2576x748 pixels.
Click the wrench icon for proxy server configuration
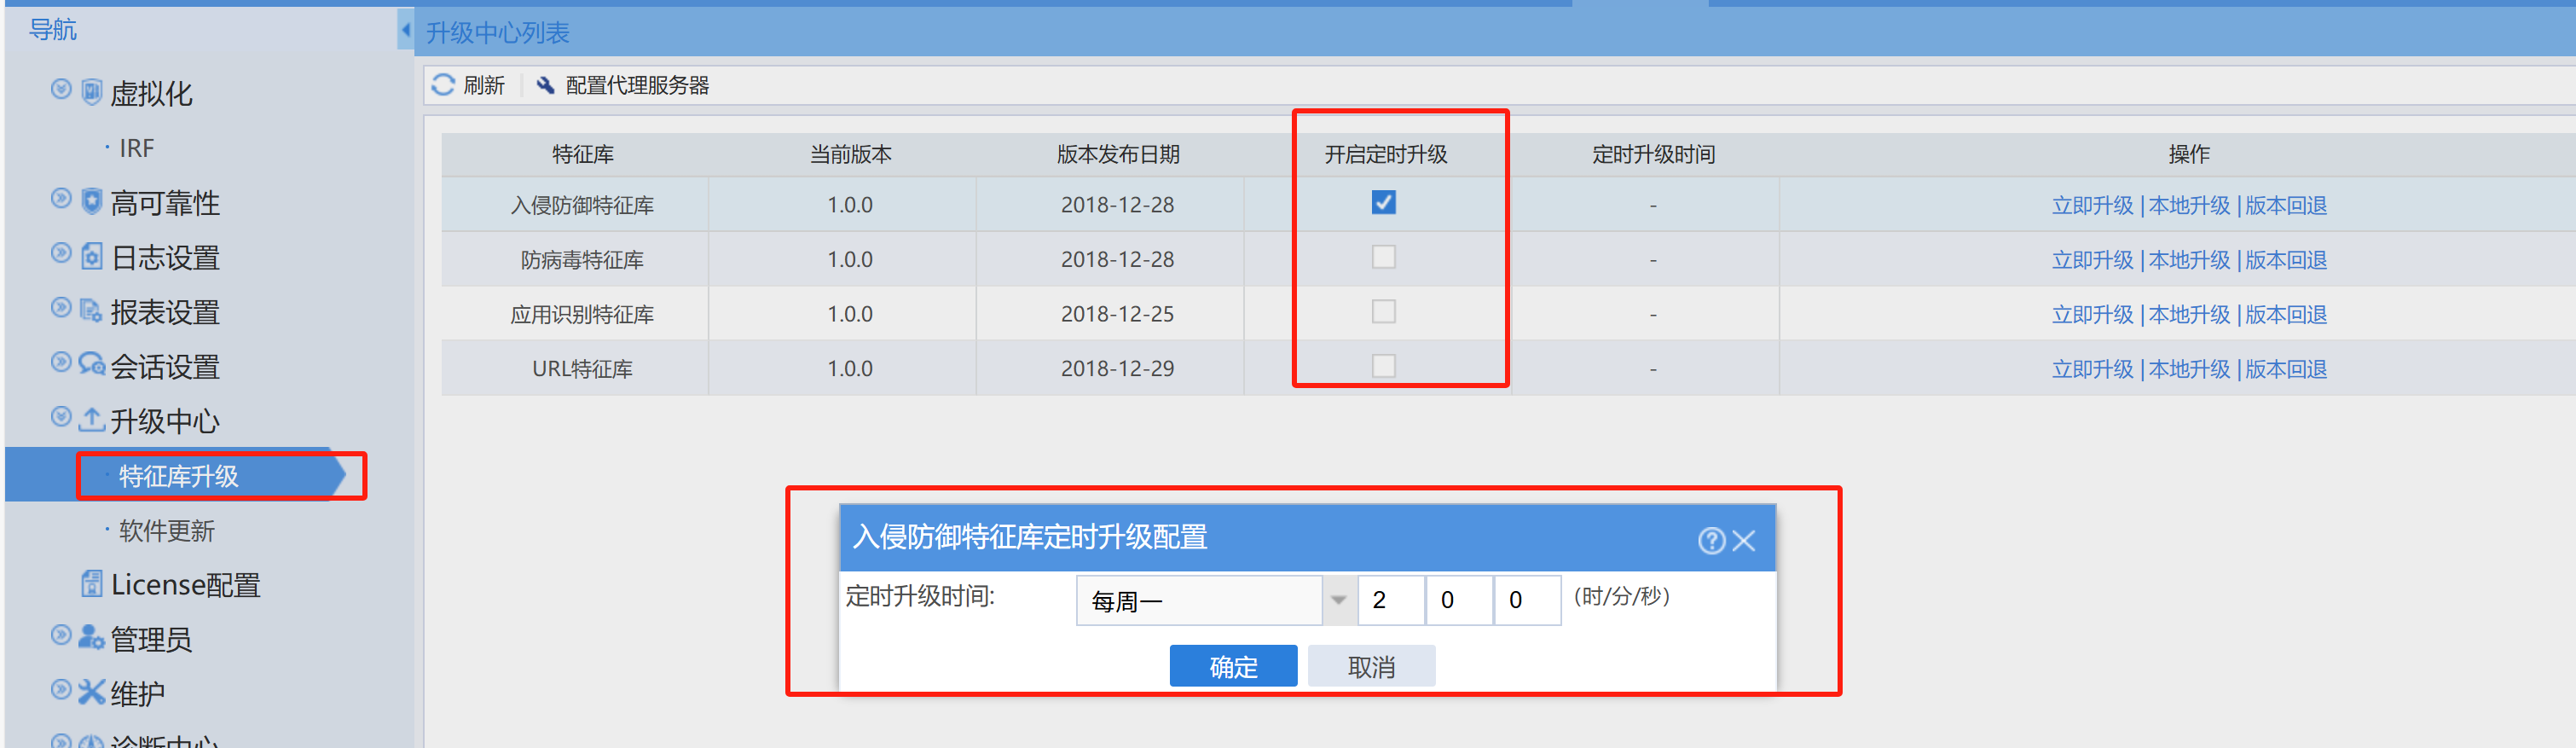(x=545, y=85)
